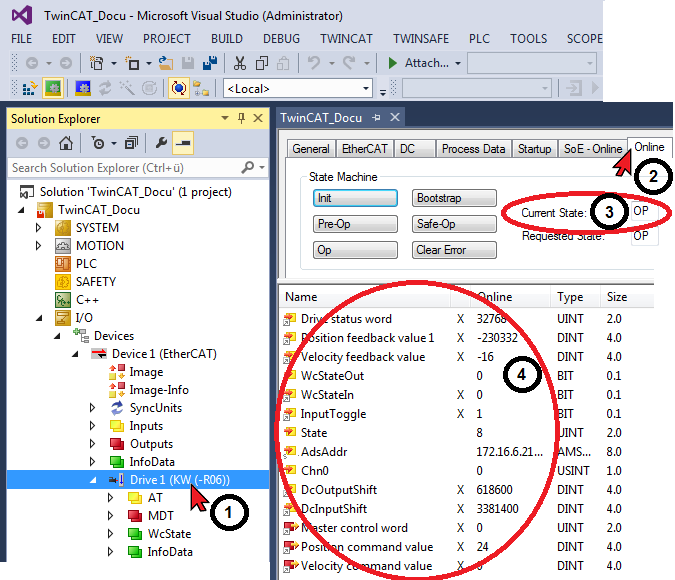675x580 pixels.
Task: Click the Save icon in toolbar
Action: pos(188,63)
